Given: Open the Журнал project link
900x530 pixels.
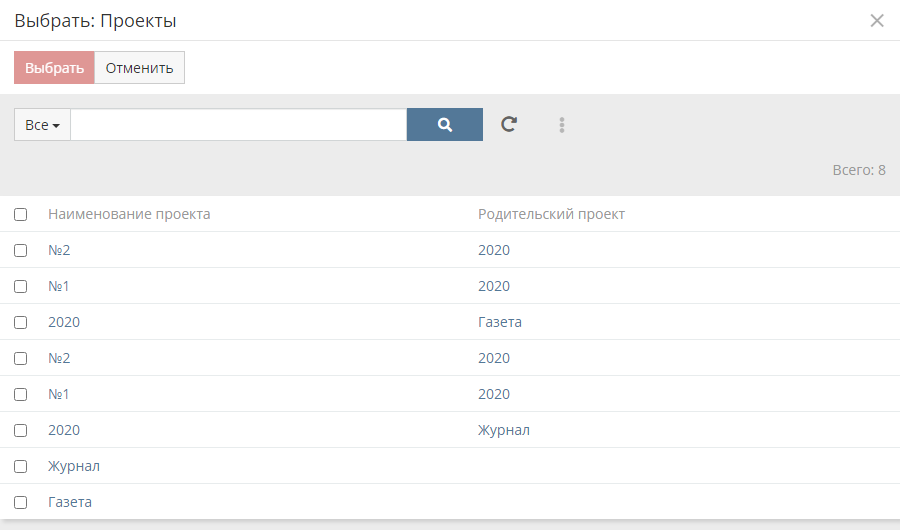Looking at the screenshot, I should (x=74, y=466).
